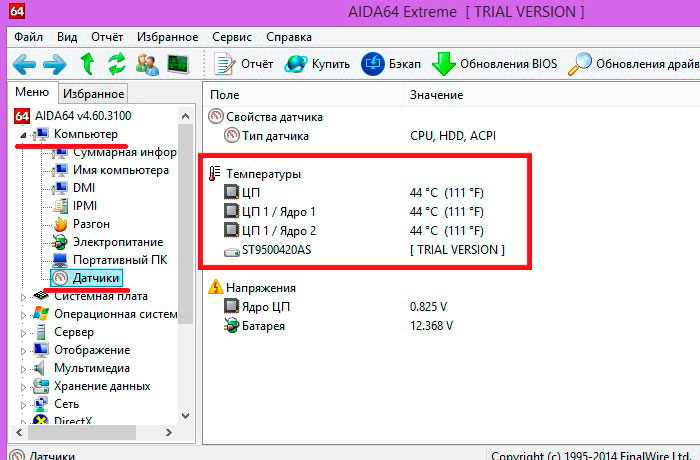Go forward with the blue right arrow
Image resolution: width=700 pixels, height=460 pixels.
55,65
